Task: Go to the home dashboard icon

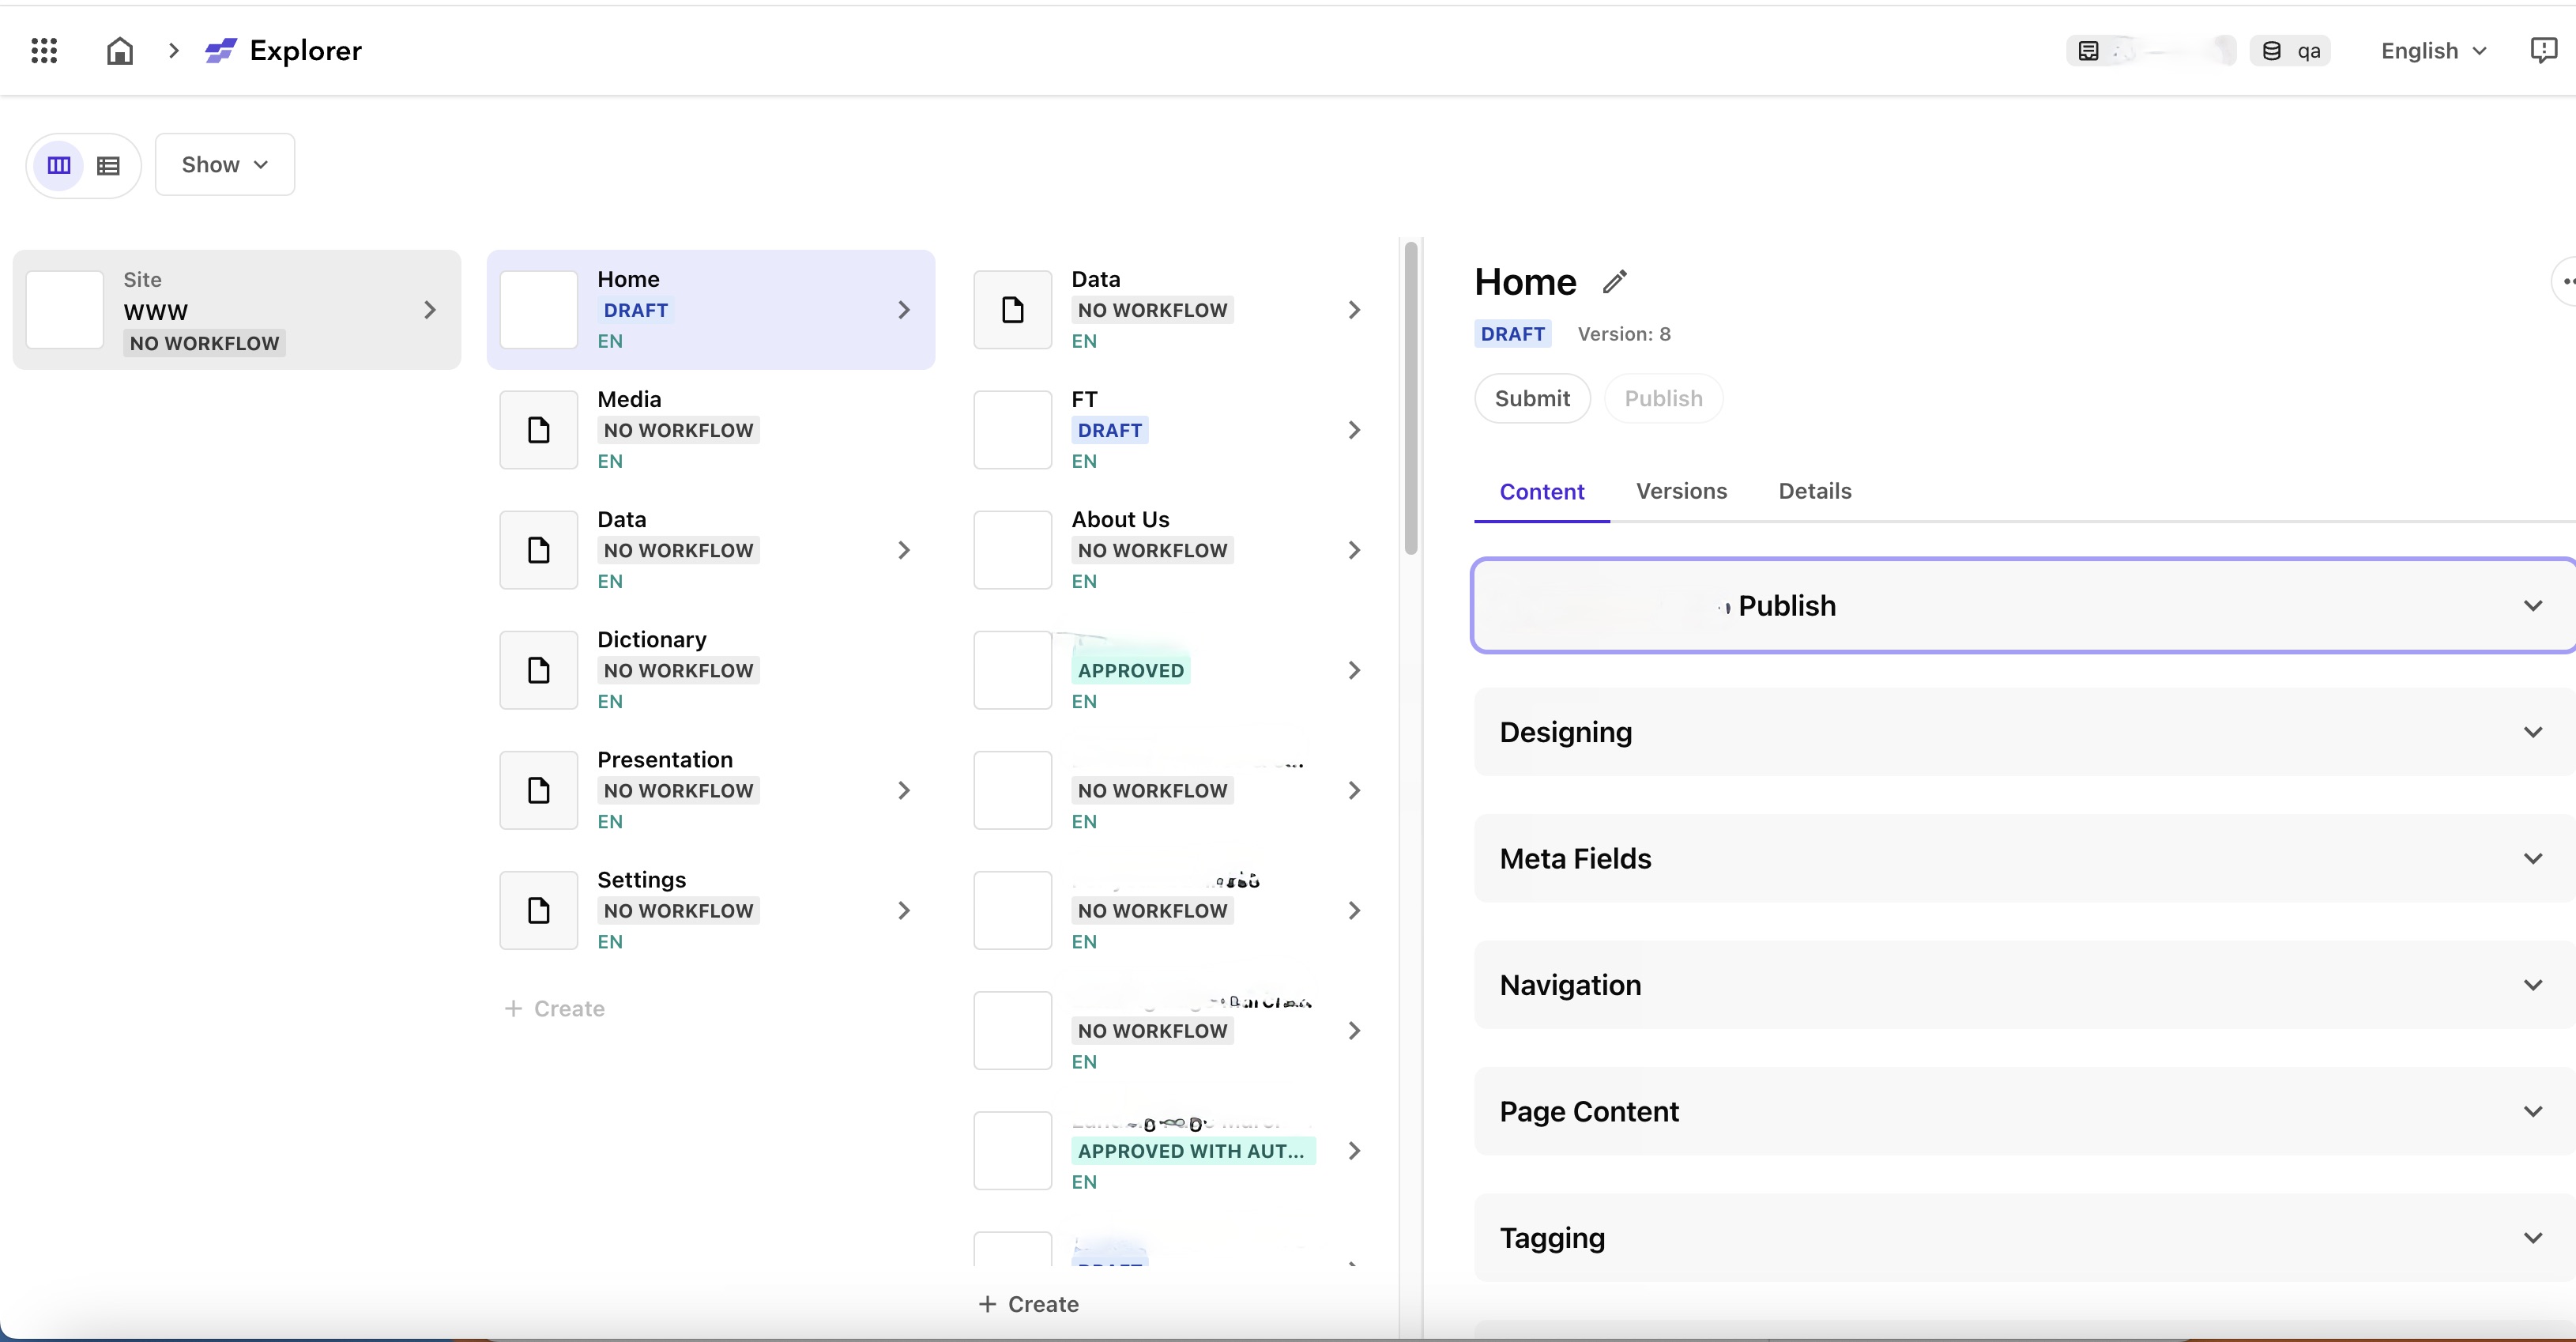Action: [120, 50]
